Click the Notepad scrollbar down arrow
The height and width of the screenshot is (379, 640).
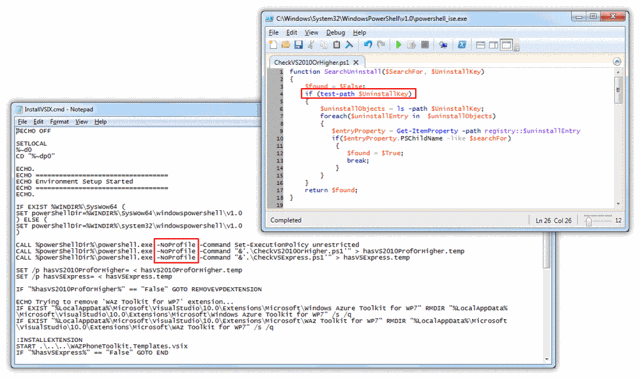547,359
